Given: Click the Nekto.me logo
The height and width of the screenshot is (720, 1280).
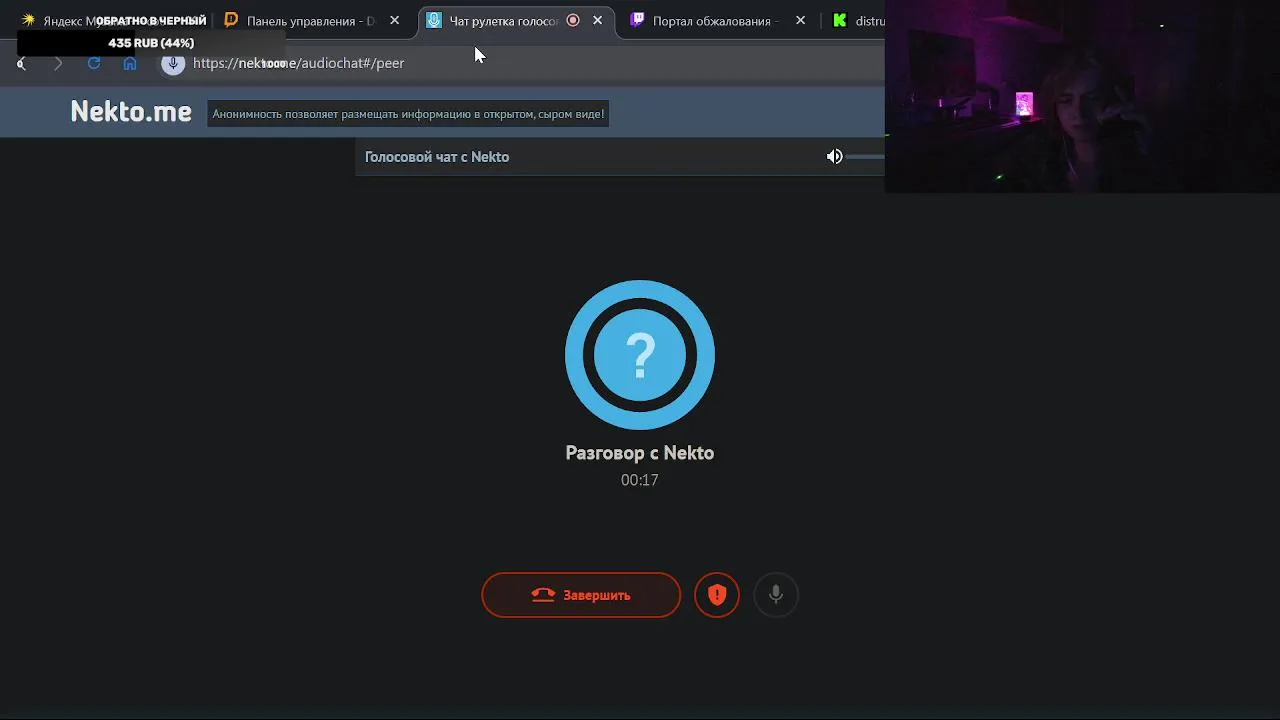Looking at the screenshot, I should click(131, 112).
